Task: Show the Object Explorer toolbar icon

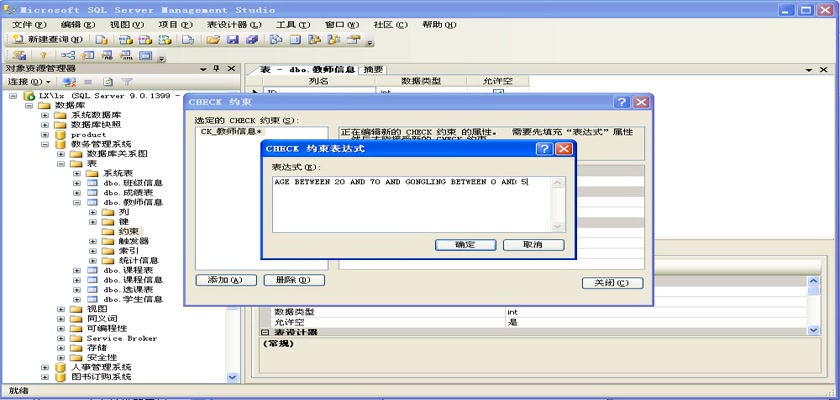Action: 314,40
